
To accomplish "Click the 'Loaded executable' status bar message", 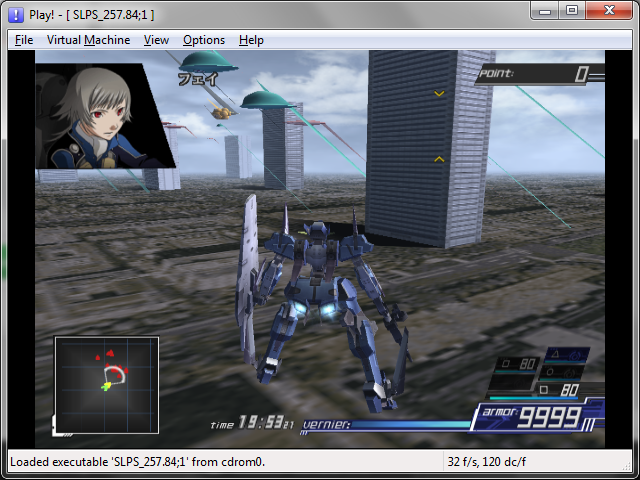I will [138, 462].
